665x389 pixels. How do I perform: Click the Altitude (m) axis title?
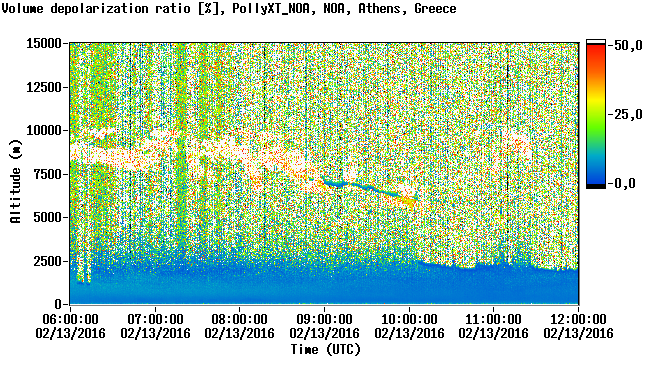[x=16, y=181]
